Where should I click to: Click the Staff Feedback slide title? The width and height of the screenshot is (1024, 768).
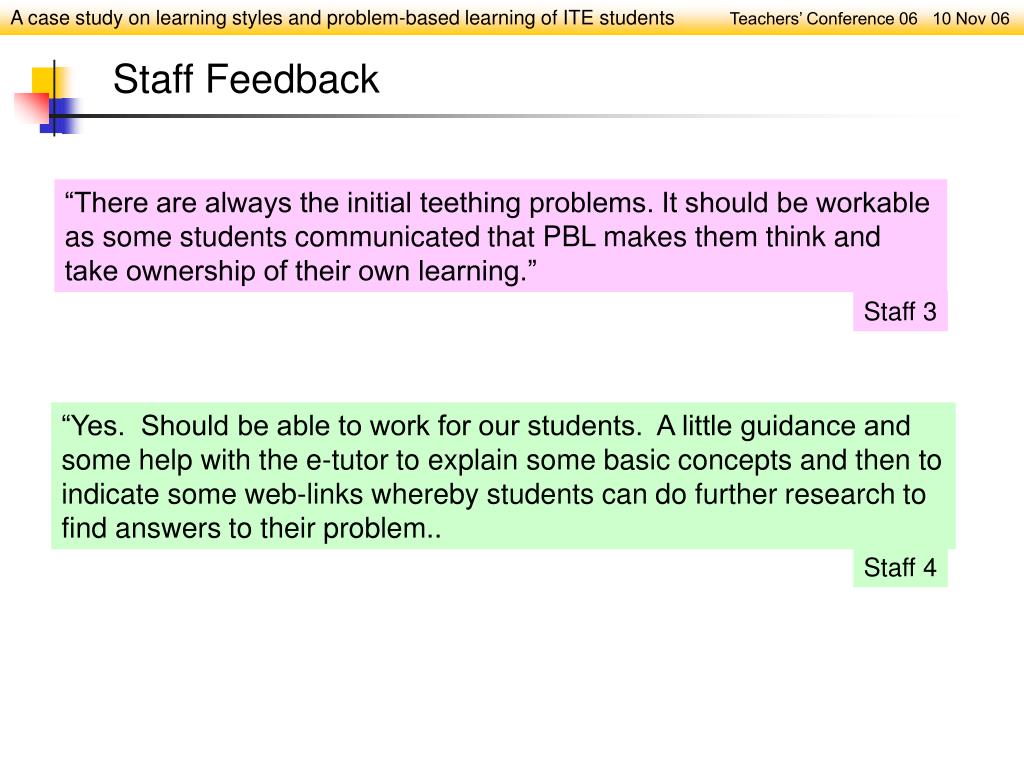pos(246,79)
